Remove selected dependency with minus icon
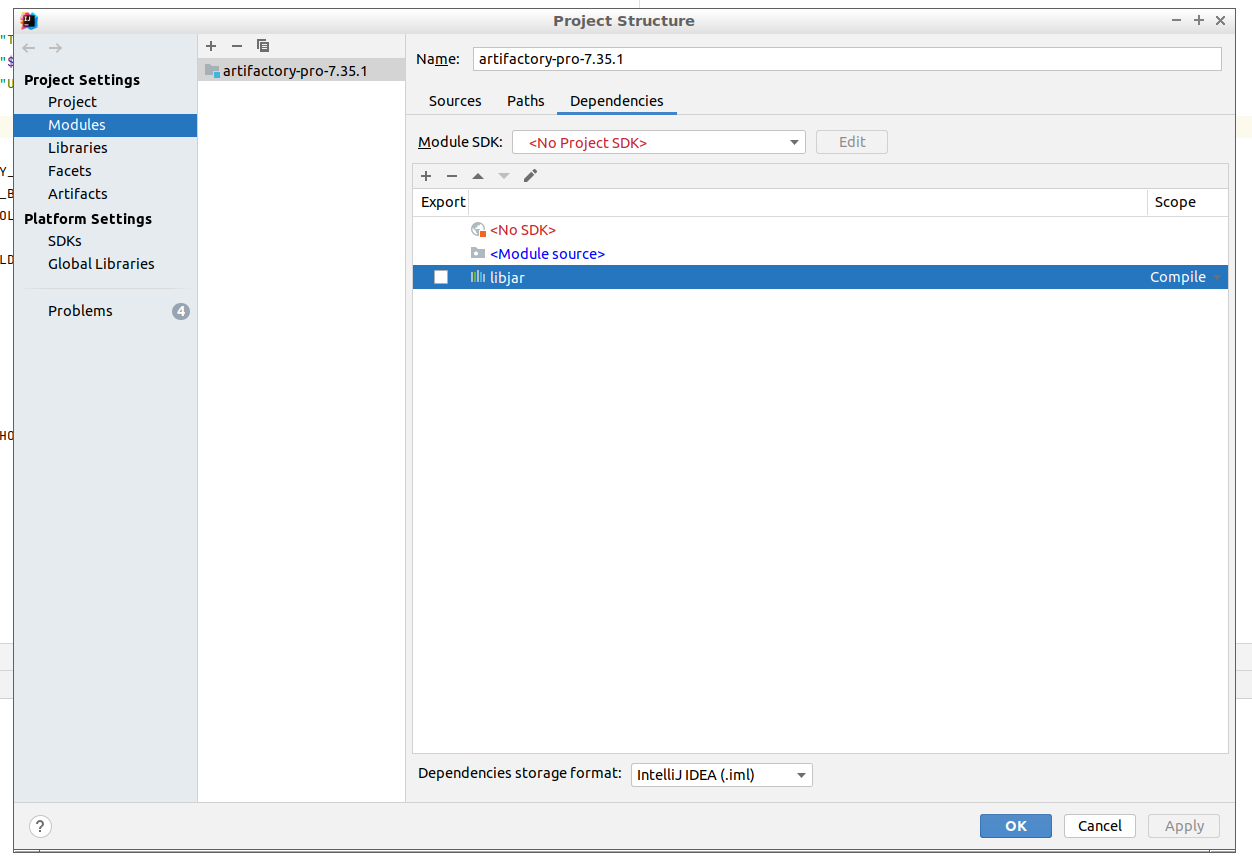The image size is (1252, 863). coord(452,176)
